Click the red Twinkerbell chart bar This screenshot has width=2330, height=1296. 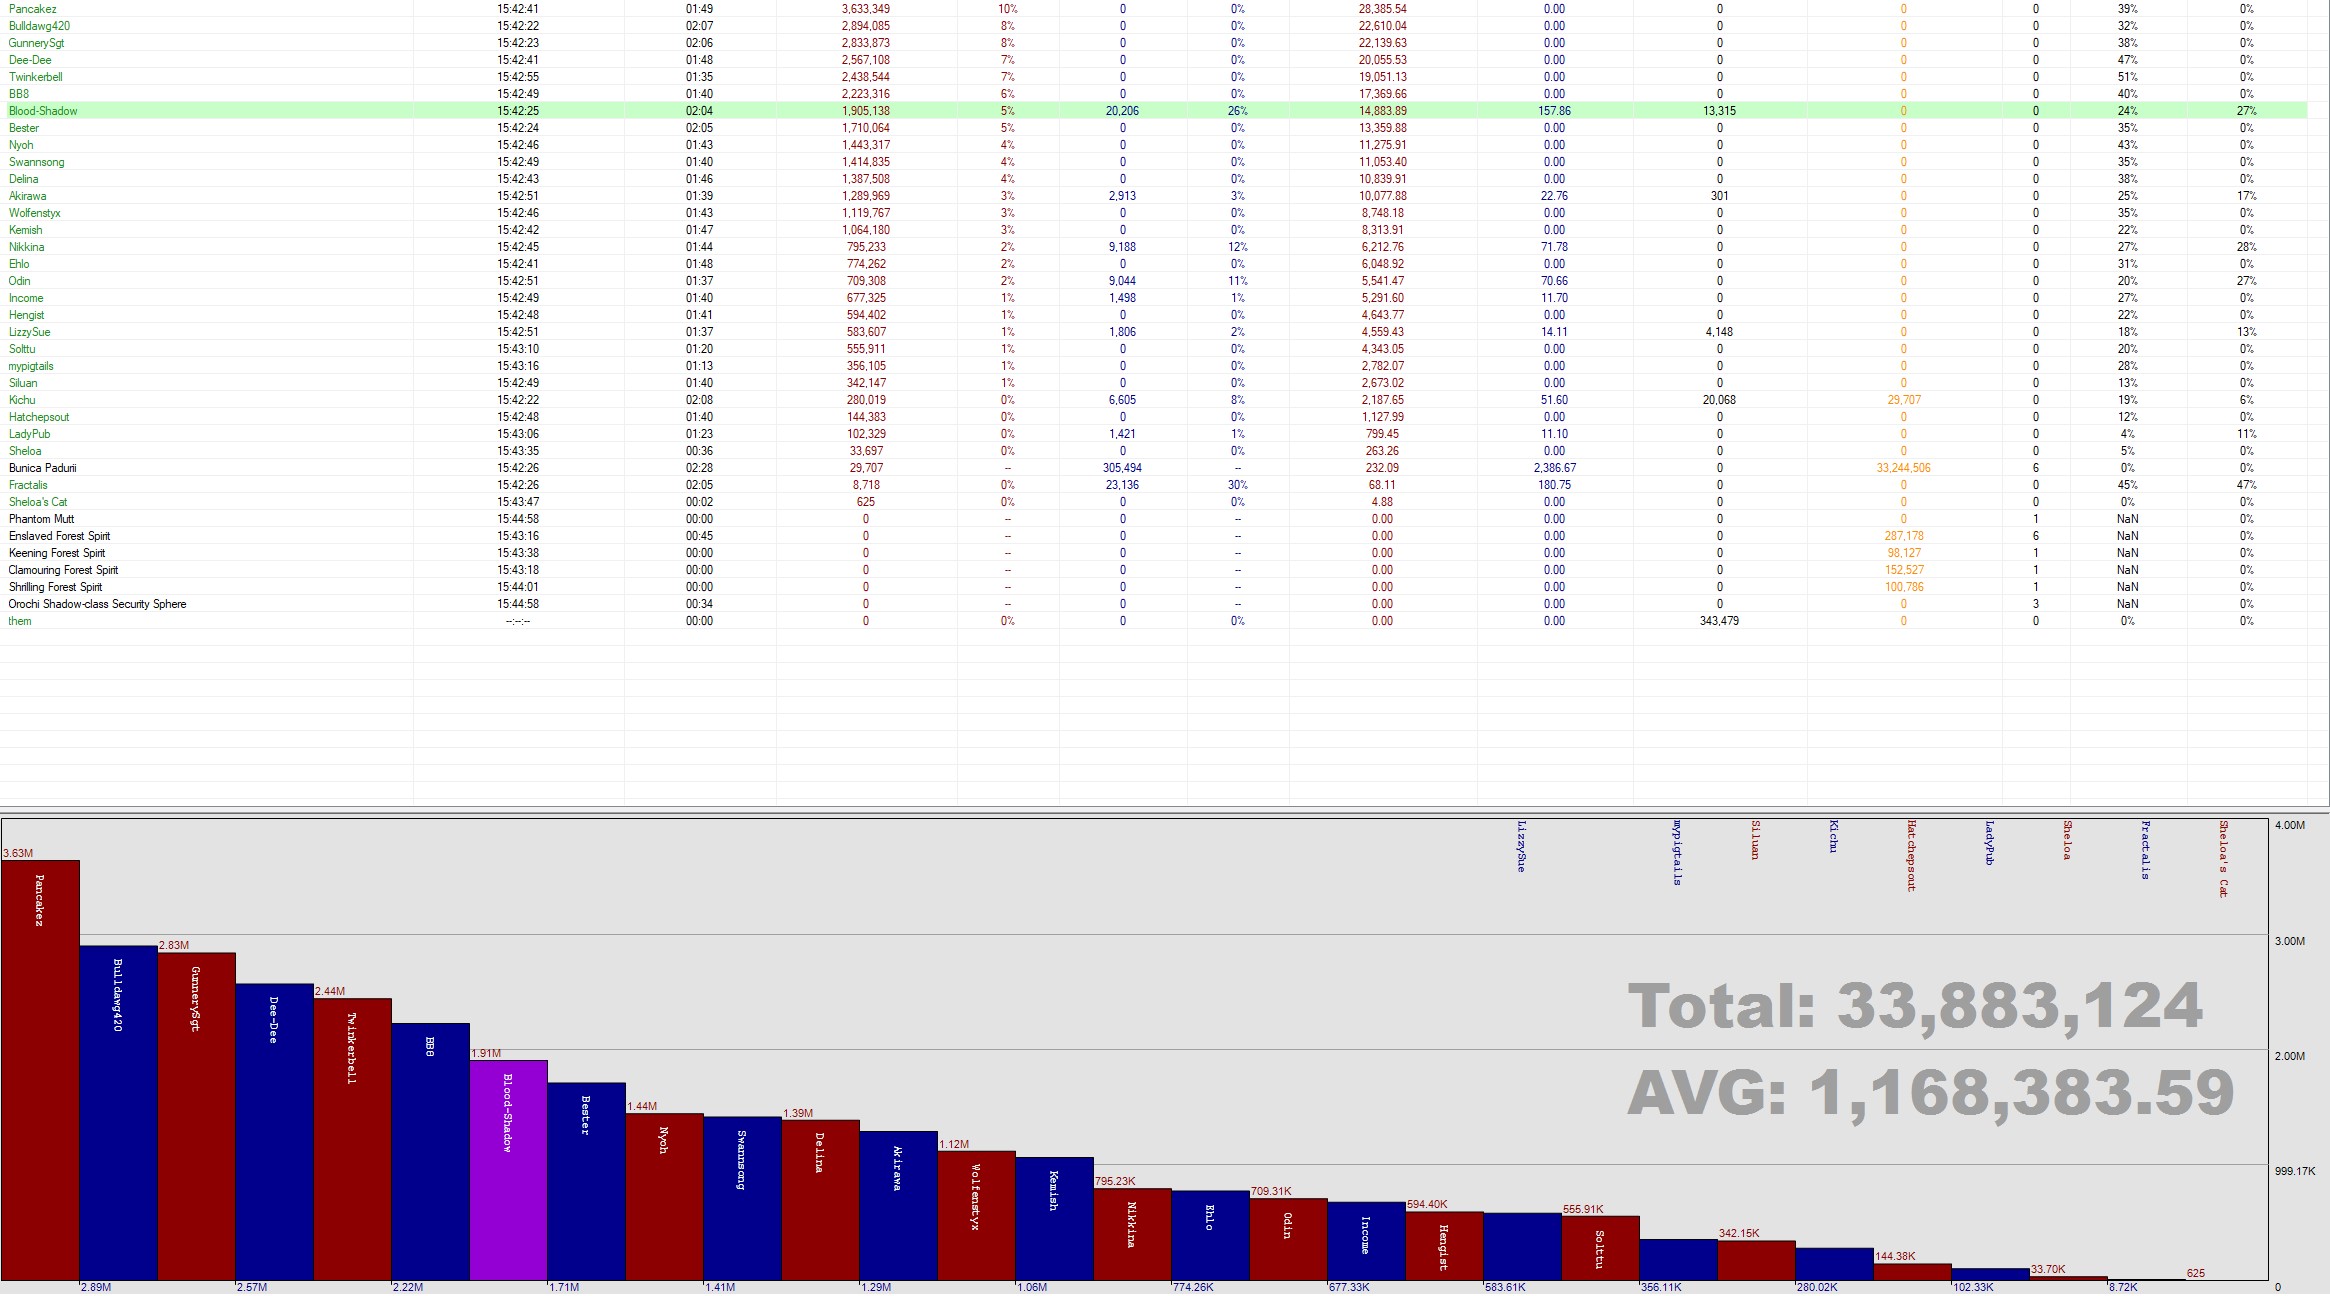pyautogui.click(x=352, y=1140)
